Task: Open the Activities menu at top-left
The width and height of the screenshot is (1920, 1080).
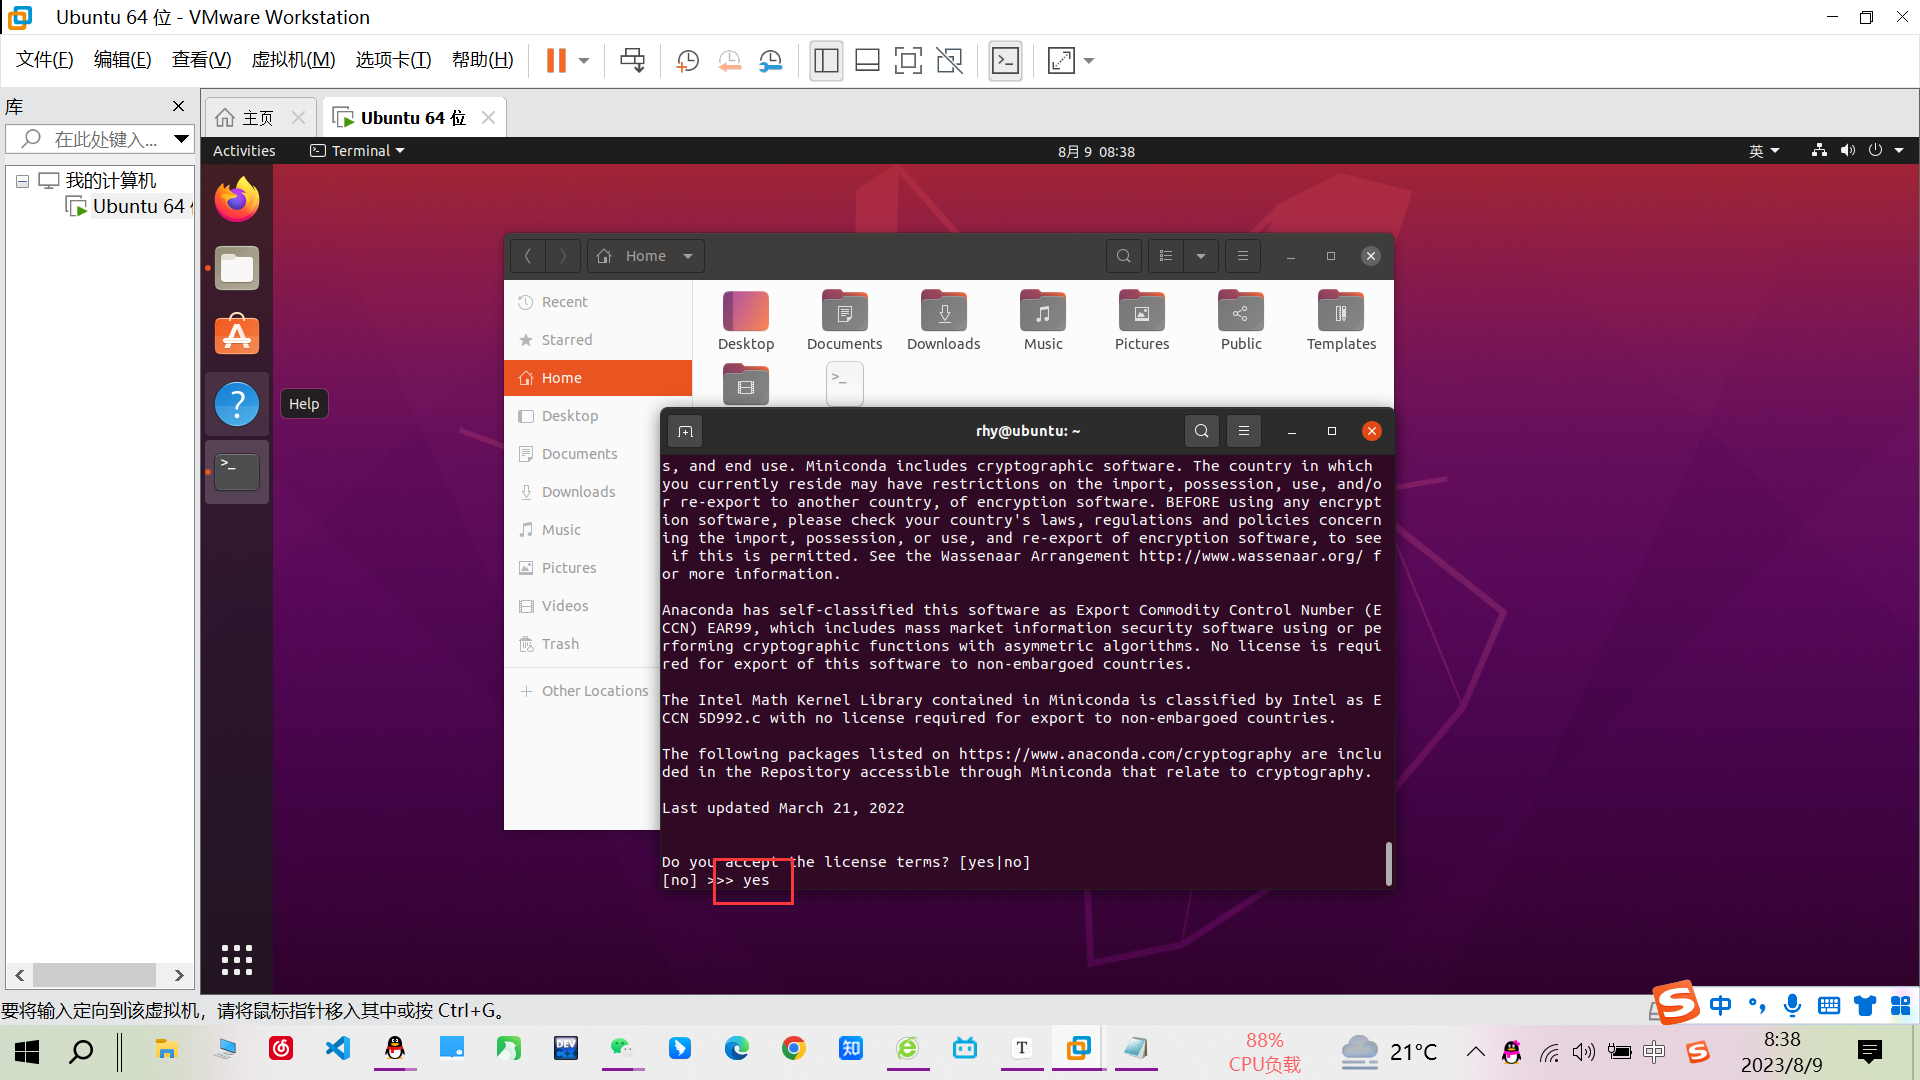Action: (244, 150)
